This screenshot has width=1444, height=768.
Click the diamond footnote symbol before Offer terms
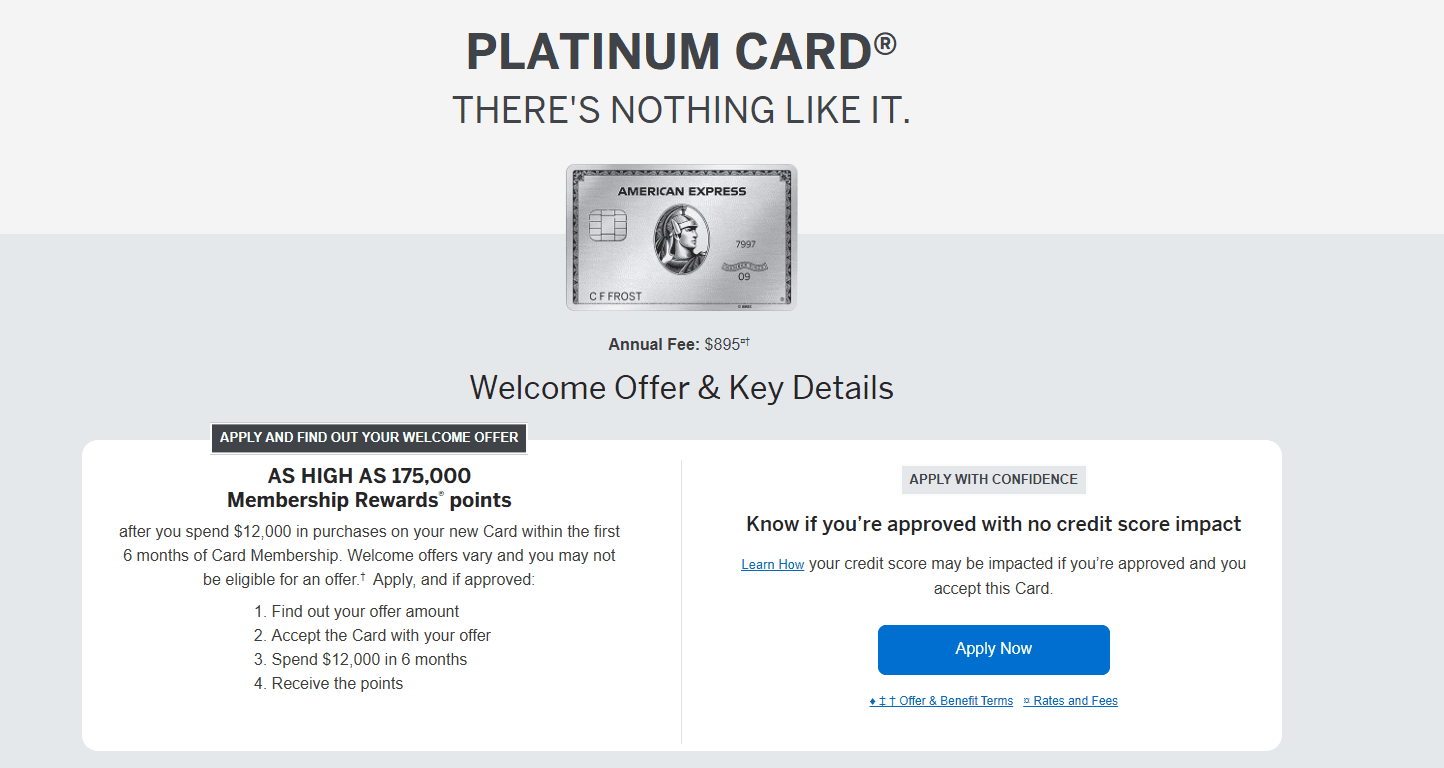click(x=872, y=700)
